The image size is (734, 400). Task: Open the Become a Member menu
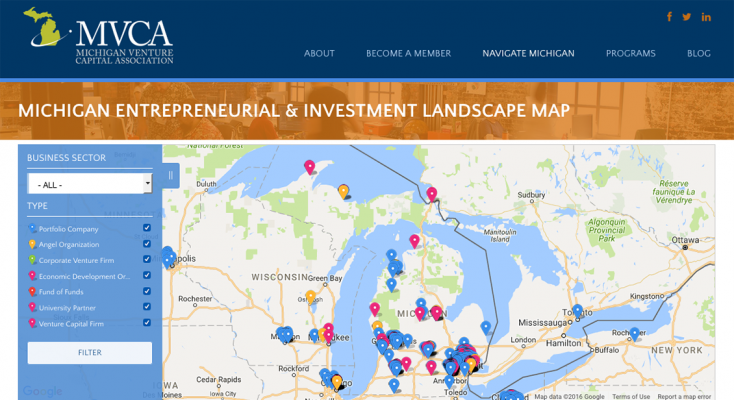pyautogui.click(x=409, y=53)
